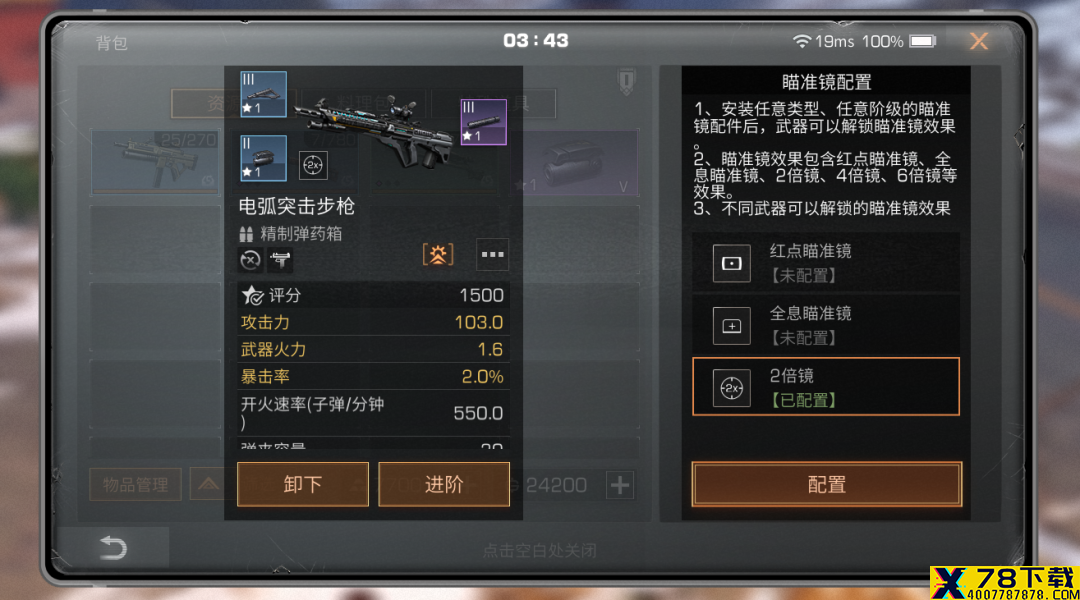Select 红点瞄准镜 red dot sight option
The image size is (1080, 600).
coord(826,263)
